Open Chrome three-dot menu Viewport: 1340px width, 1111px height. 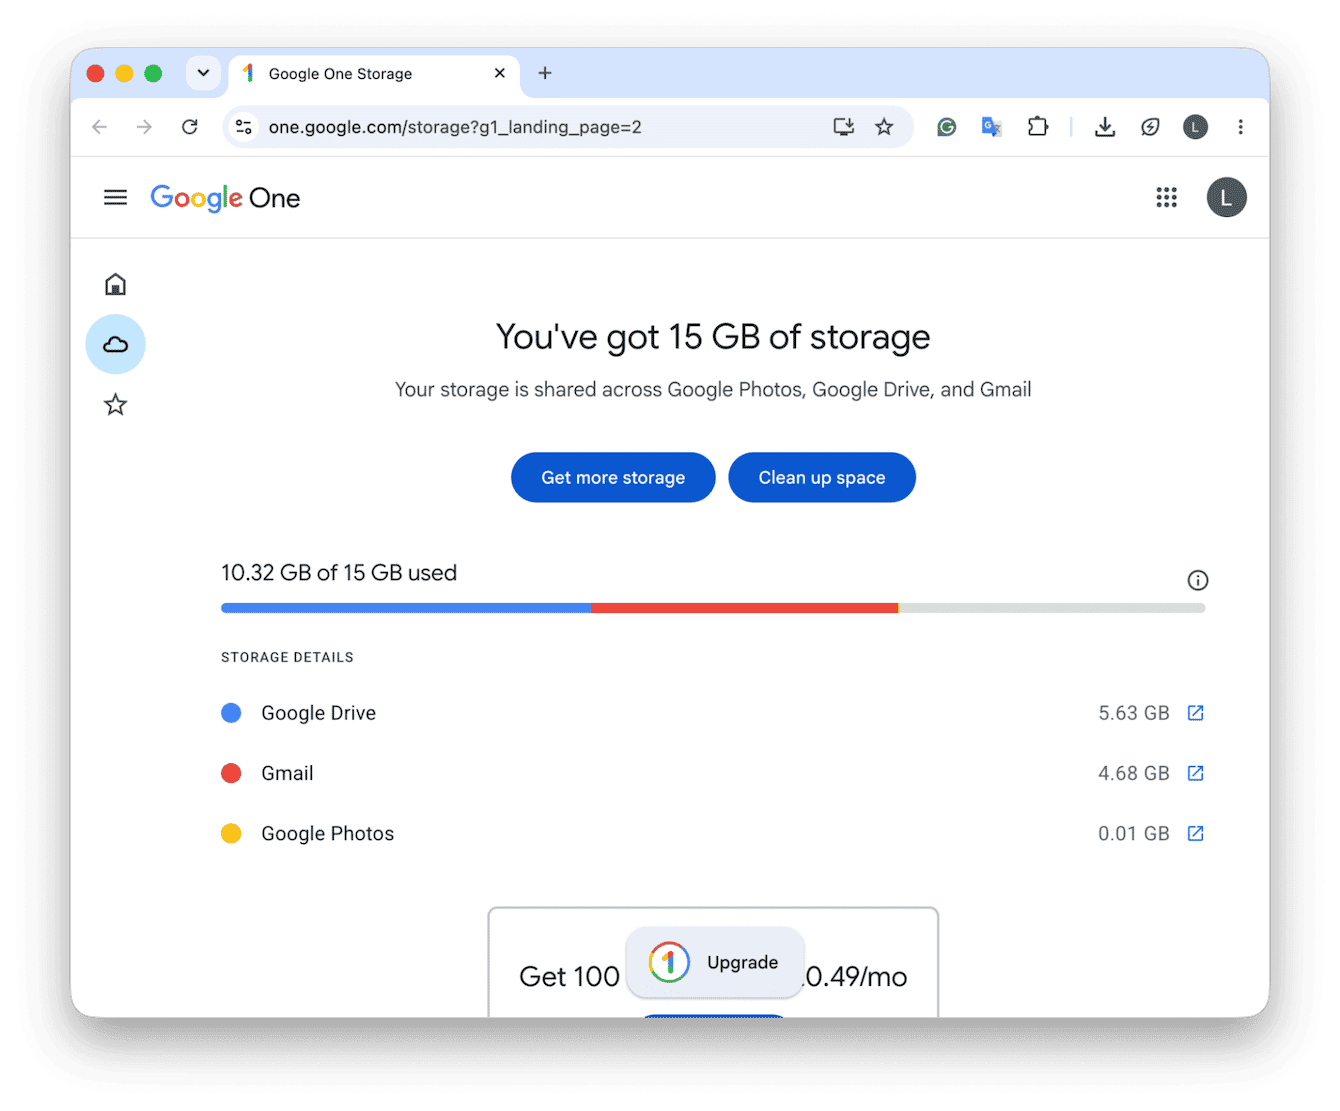point(1240,127)
